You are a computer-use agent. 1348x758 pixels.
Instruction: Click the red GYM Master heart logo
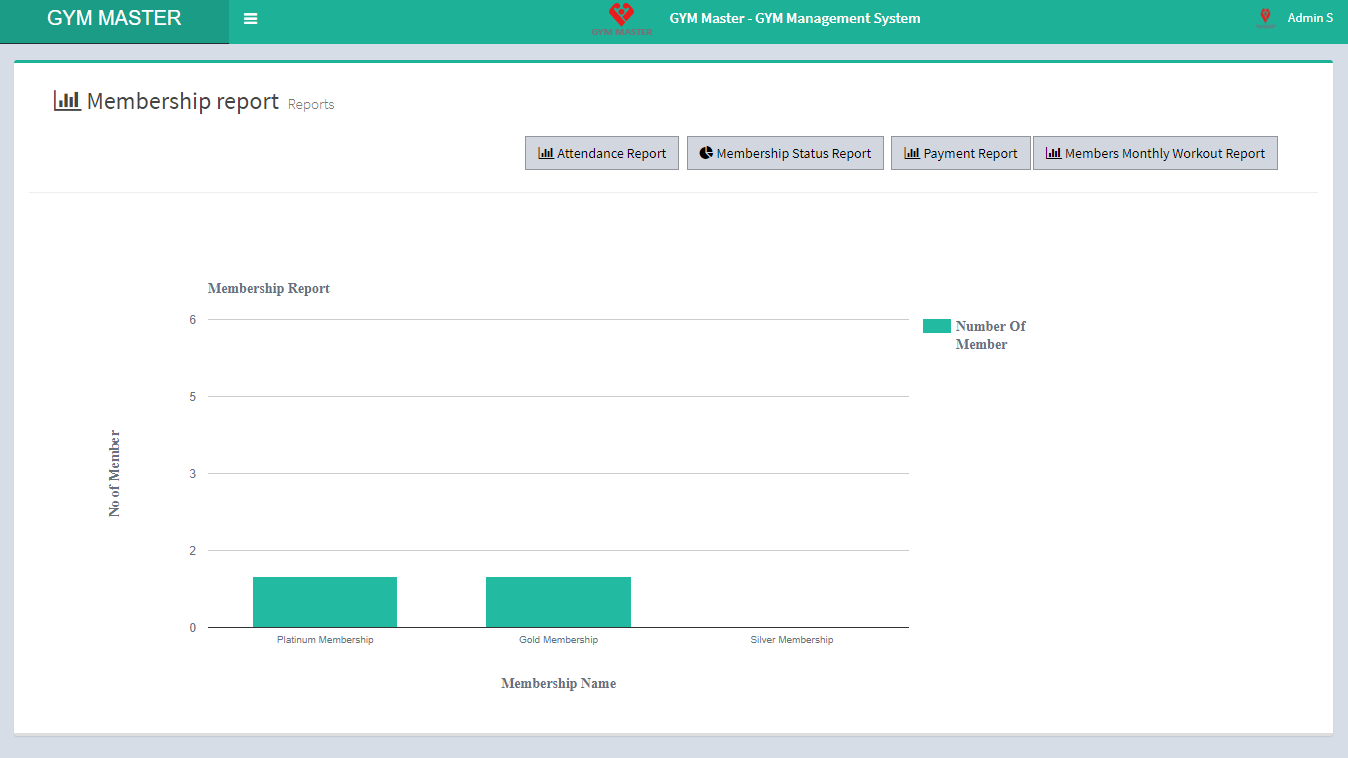(x=621, y=17)
